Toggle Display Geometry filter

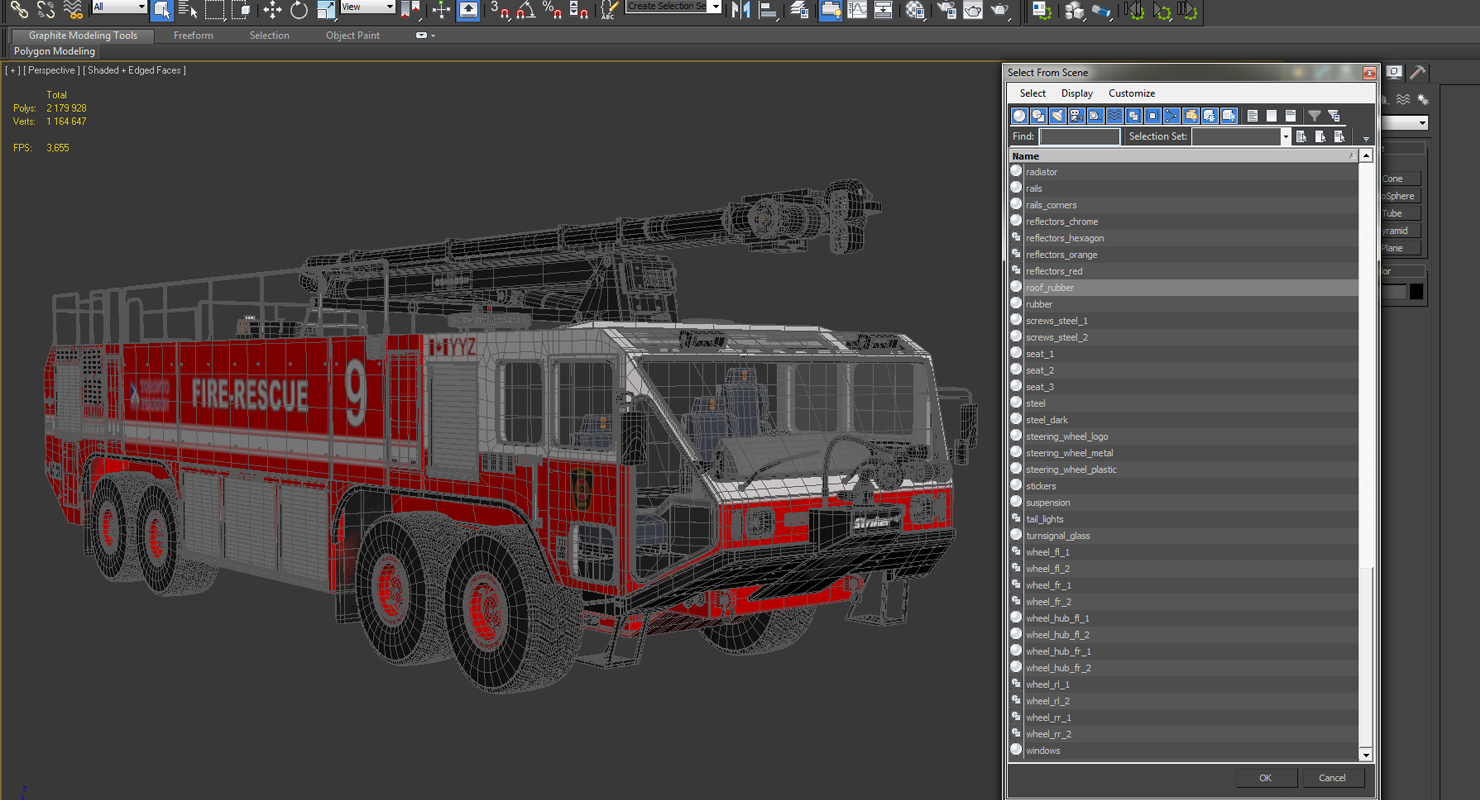(1019, 116)
